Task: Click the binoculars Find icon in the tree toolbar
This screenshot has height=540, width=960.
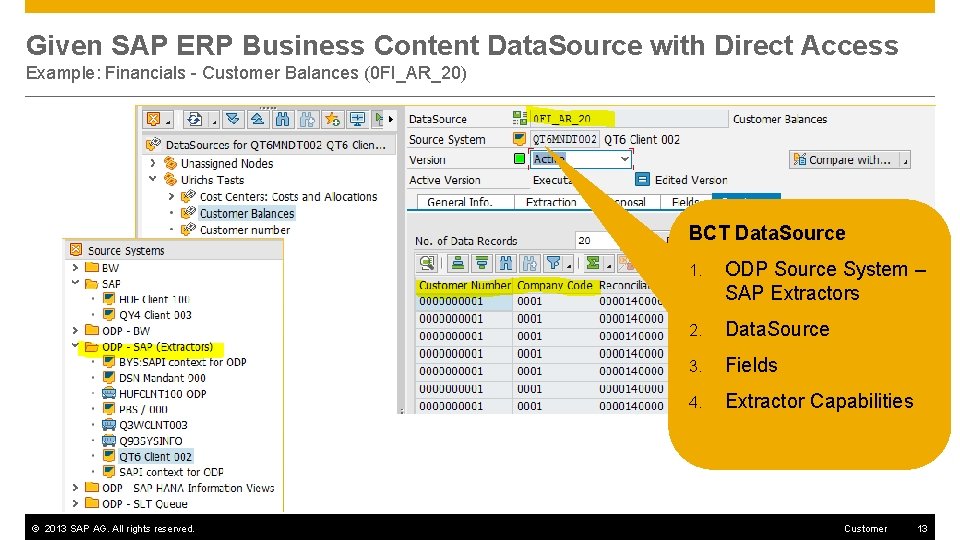Action: (283, 119)
